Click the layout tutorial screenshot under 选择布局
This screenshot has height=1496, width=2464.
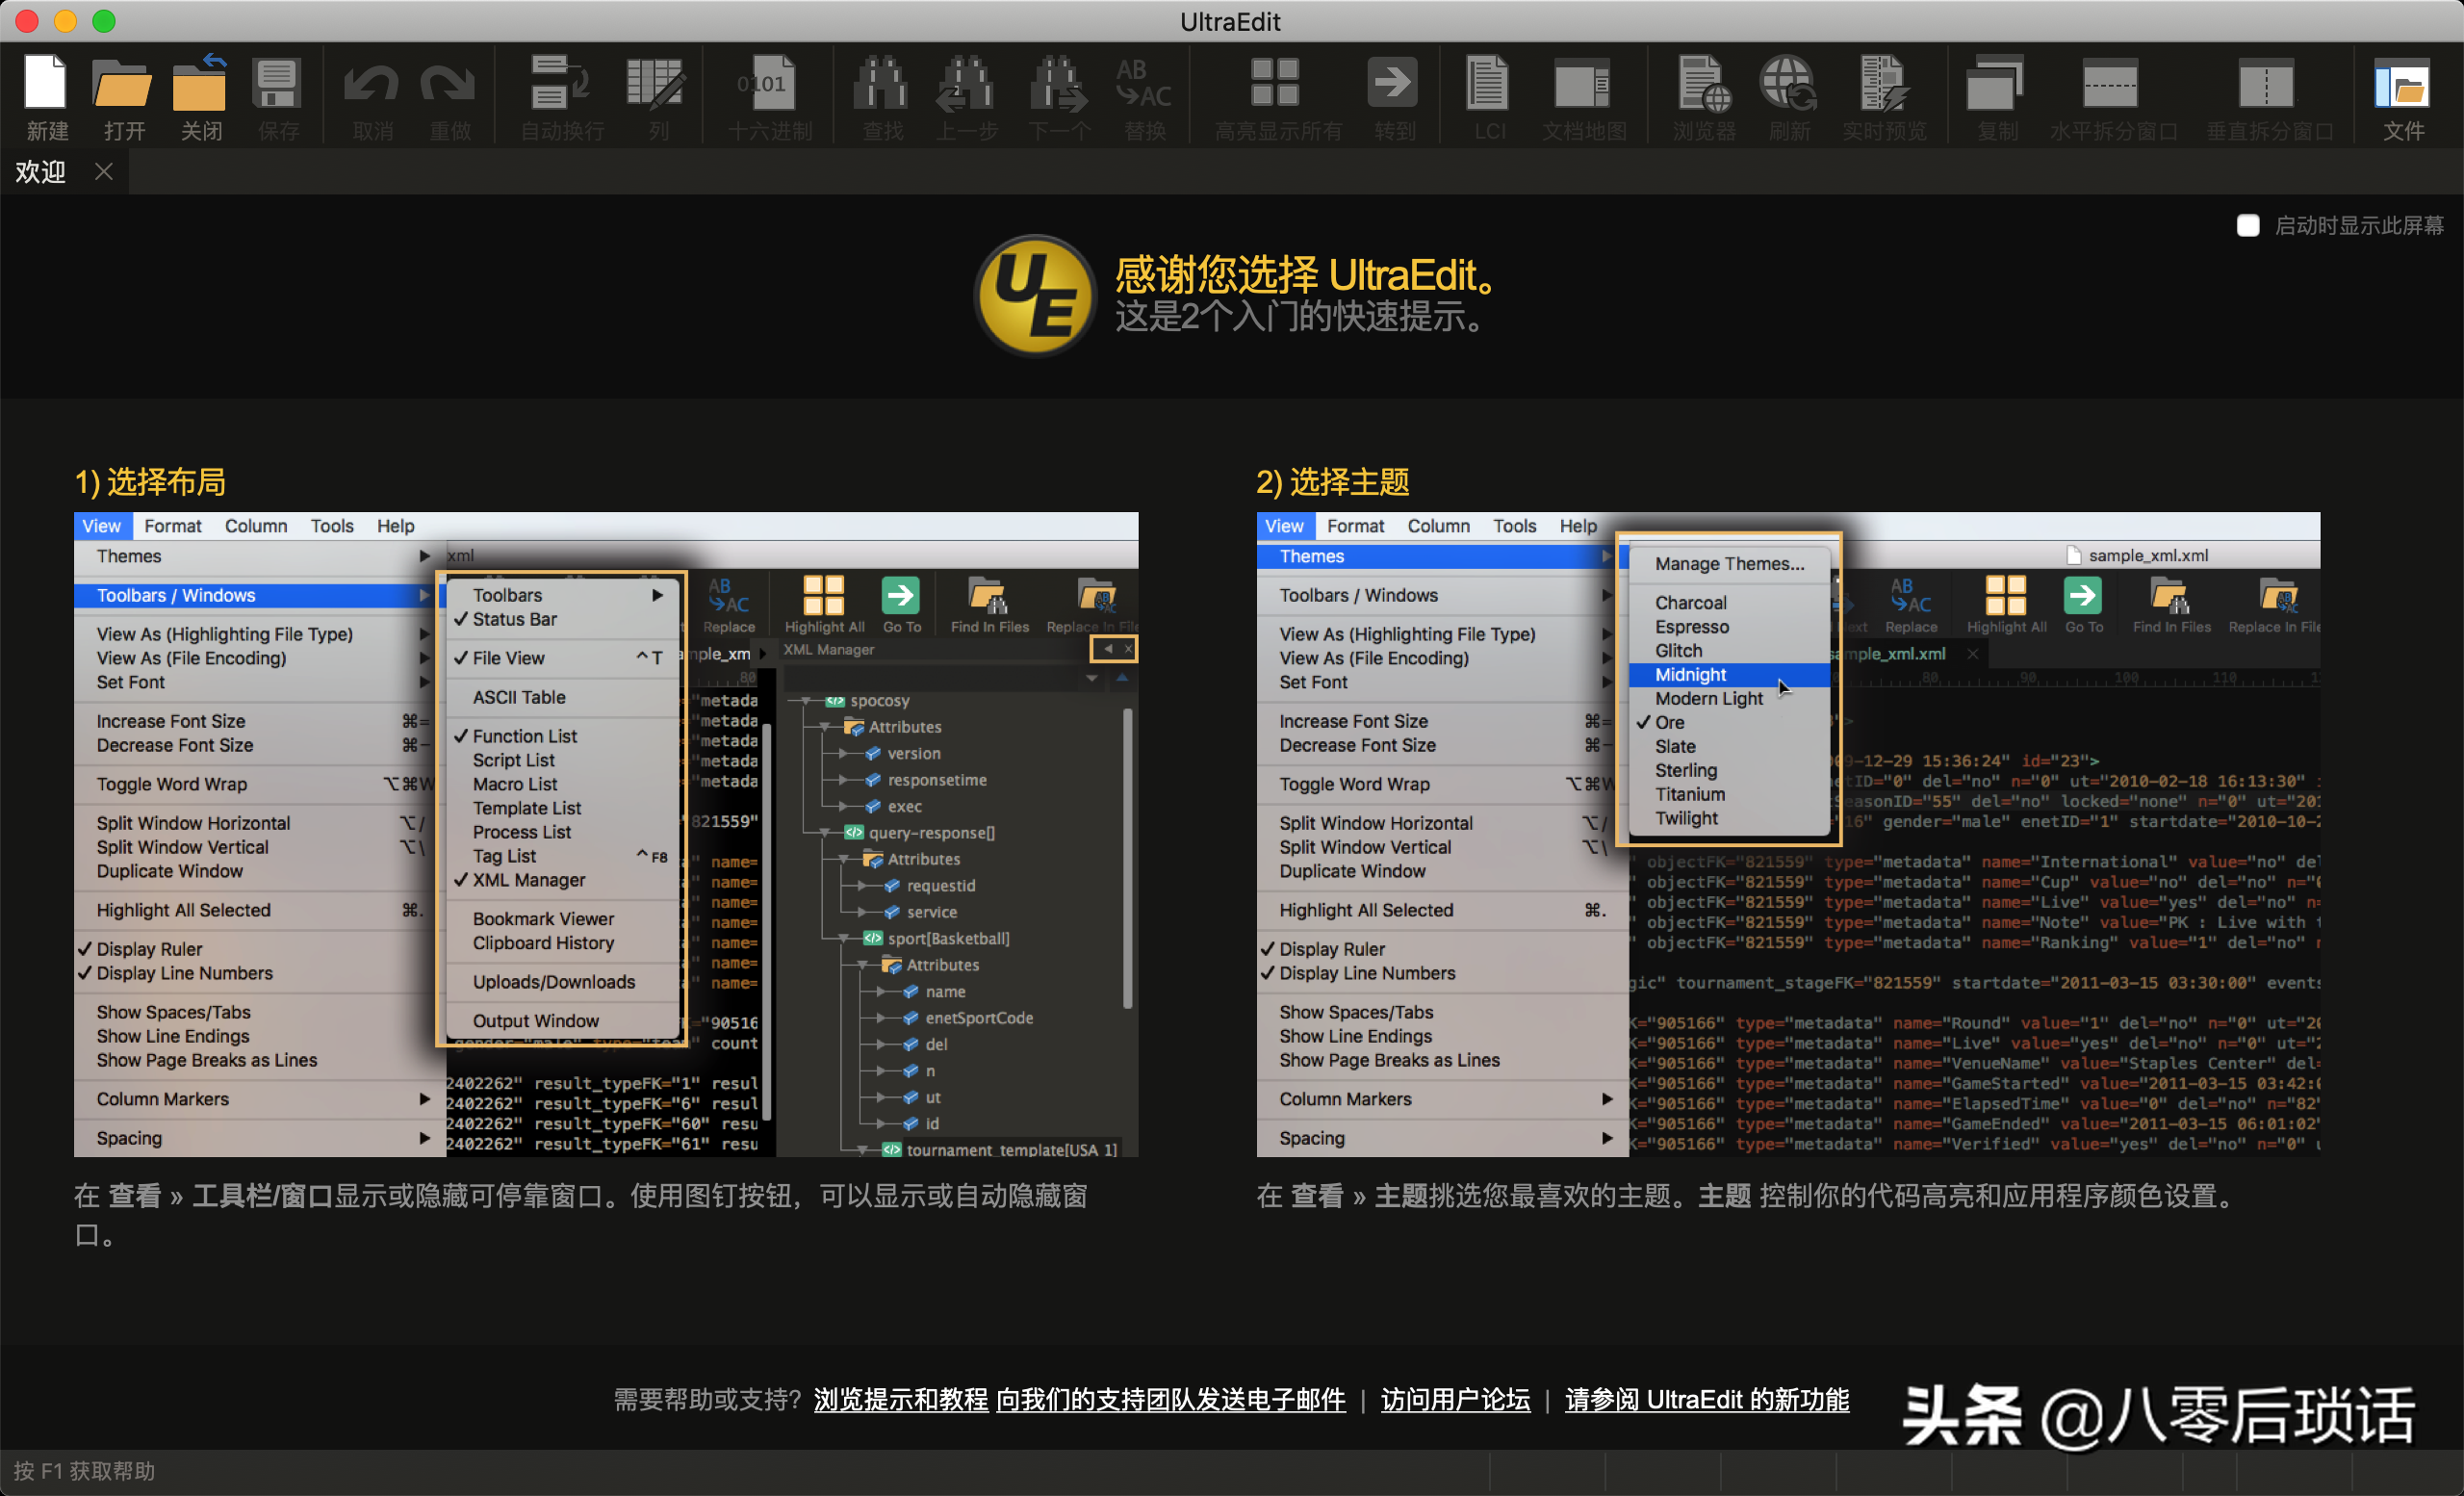point(605,834)
